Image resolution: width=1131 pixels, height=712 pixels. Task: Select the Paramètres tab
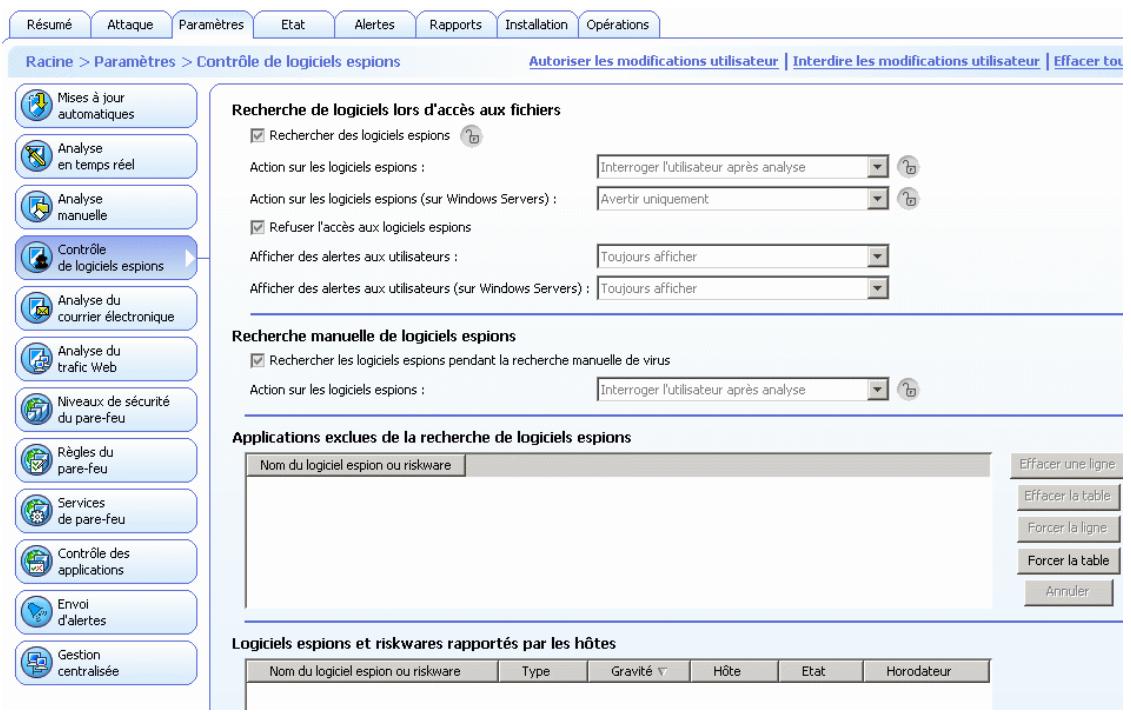coord(211,25)
